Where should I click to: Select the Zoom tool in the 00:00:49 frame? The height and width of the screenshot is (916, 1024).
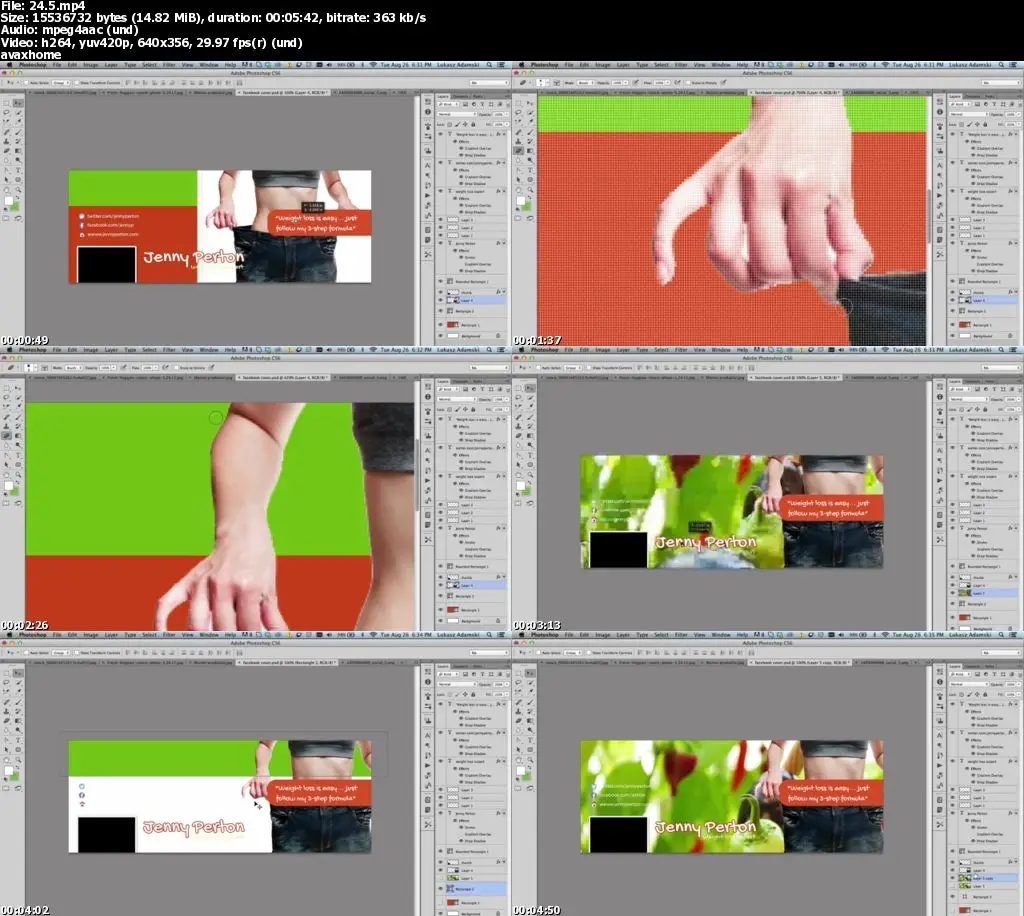(18, 189)
